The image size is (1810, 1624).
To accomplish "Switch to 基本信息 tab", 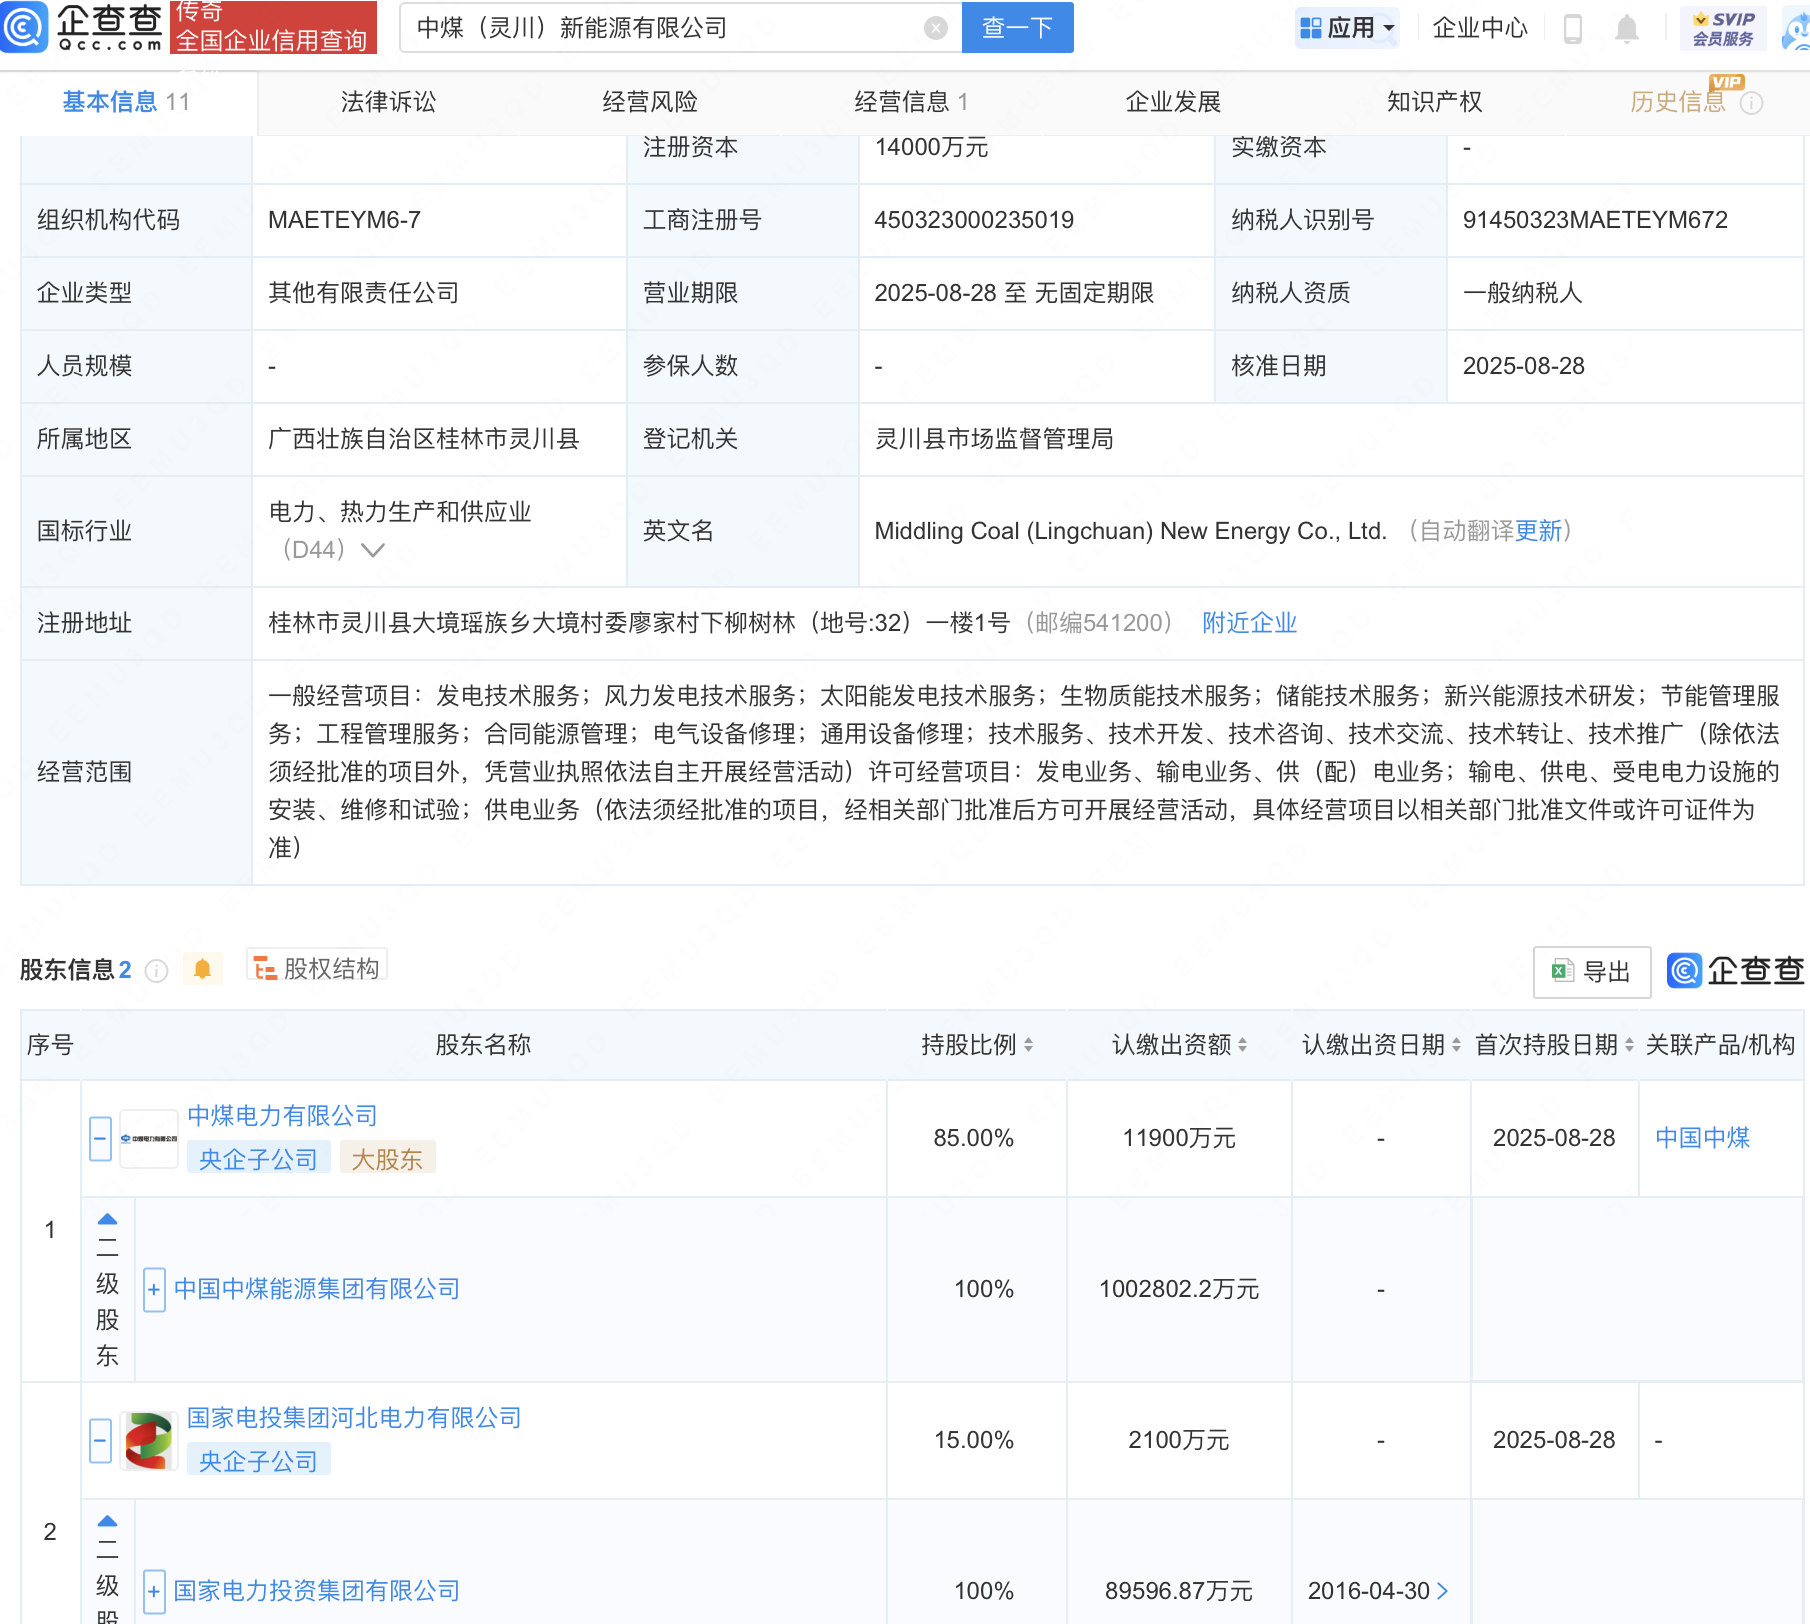I will 126,102.
